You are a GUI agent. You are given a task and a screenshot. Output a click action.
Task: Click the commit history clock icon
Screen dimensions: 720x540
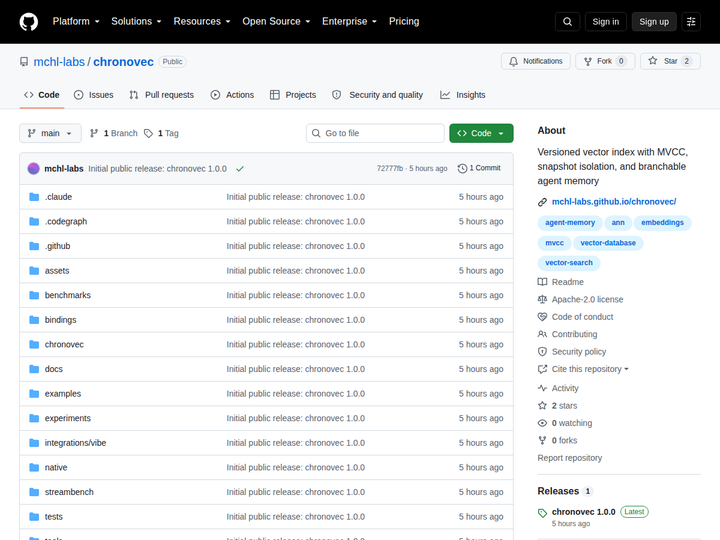click(x=462, y=169)
